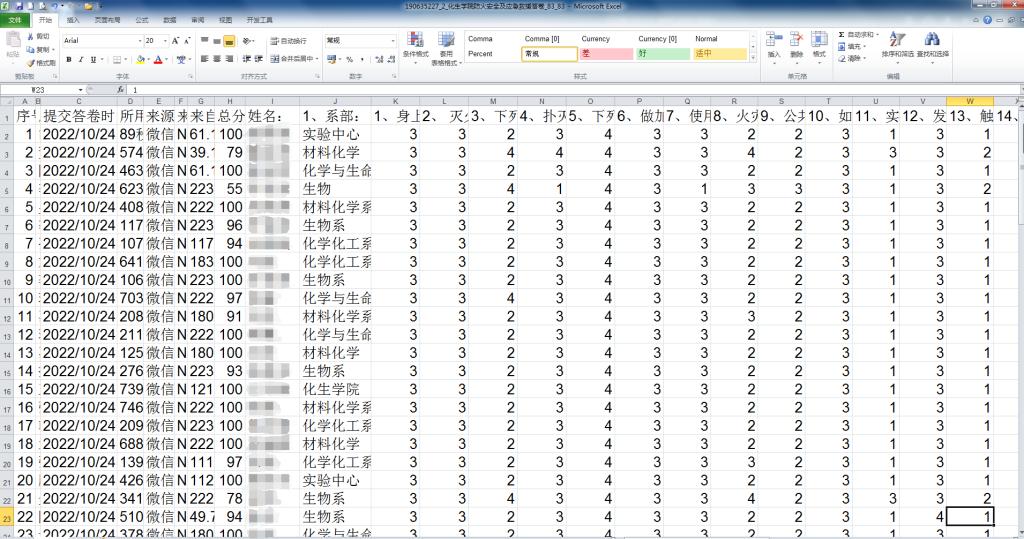The image size is (1024, 539).
Task: Toggle Bold formatting
Action: point(68,59)
